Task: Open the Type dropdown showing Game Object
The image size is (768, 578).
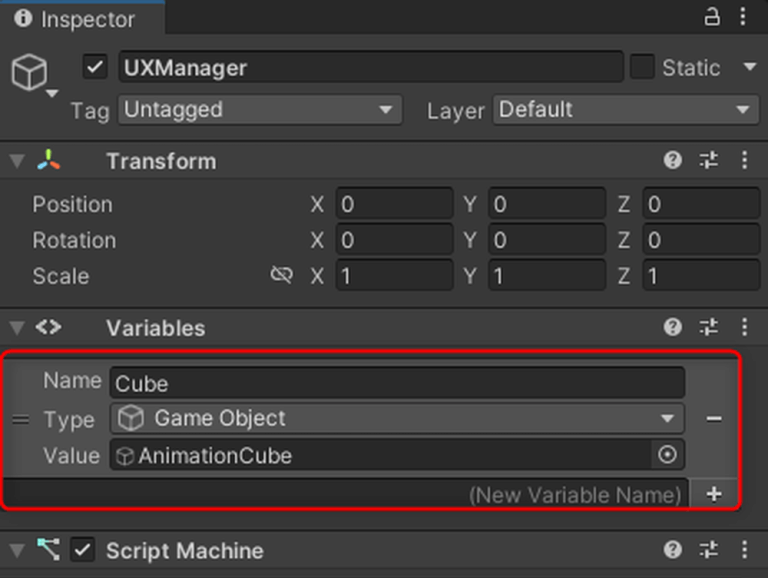Action: coord(397,418)
